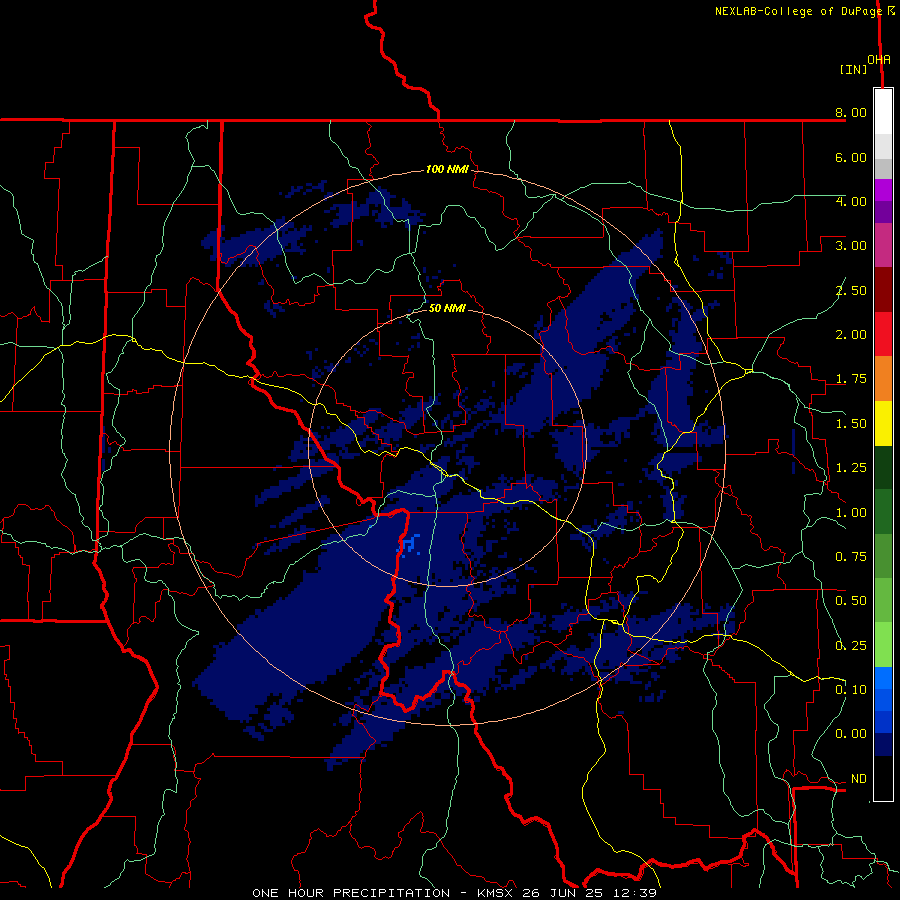Click the 2.50 legend value
The image size is (900, 900).
(x=851, y=290)
